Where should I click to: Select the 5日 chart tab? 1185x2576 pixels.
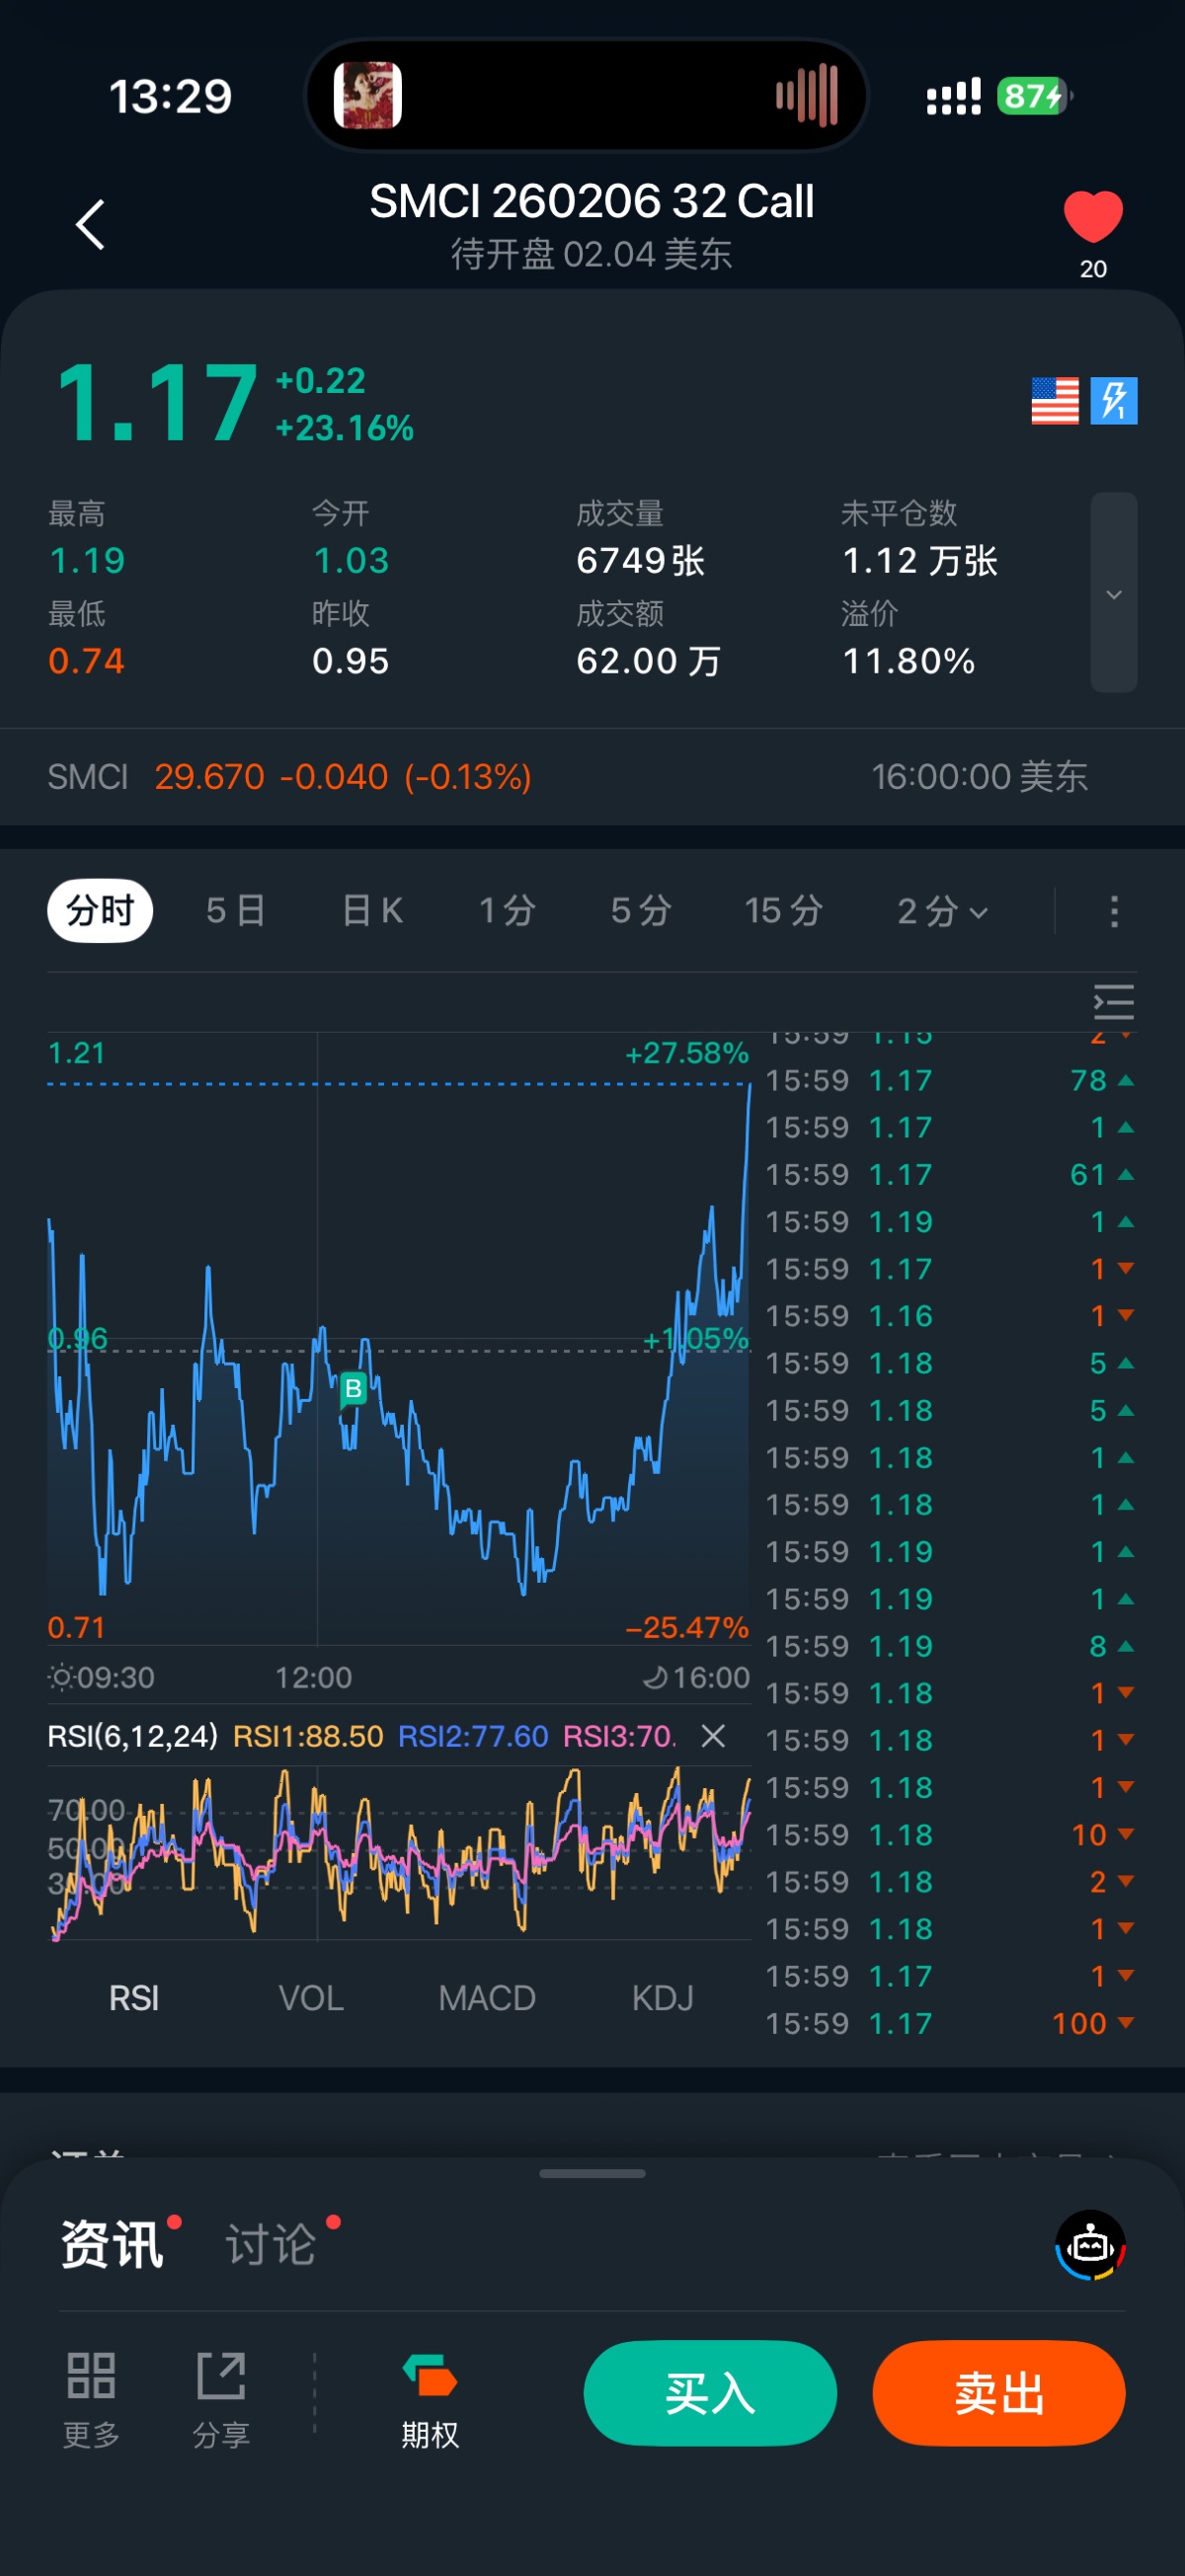tap(236, 911)
